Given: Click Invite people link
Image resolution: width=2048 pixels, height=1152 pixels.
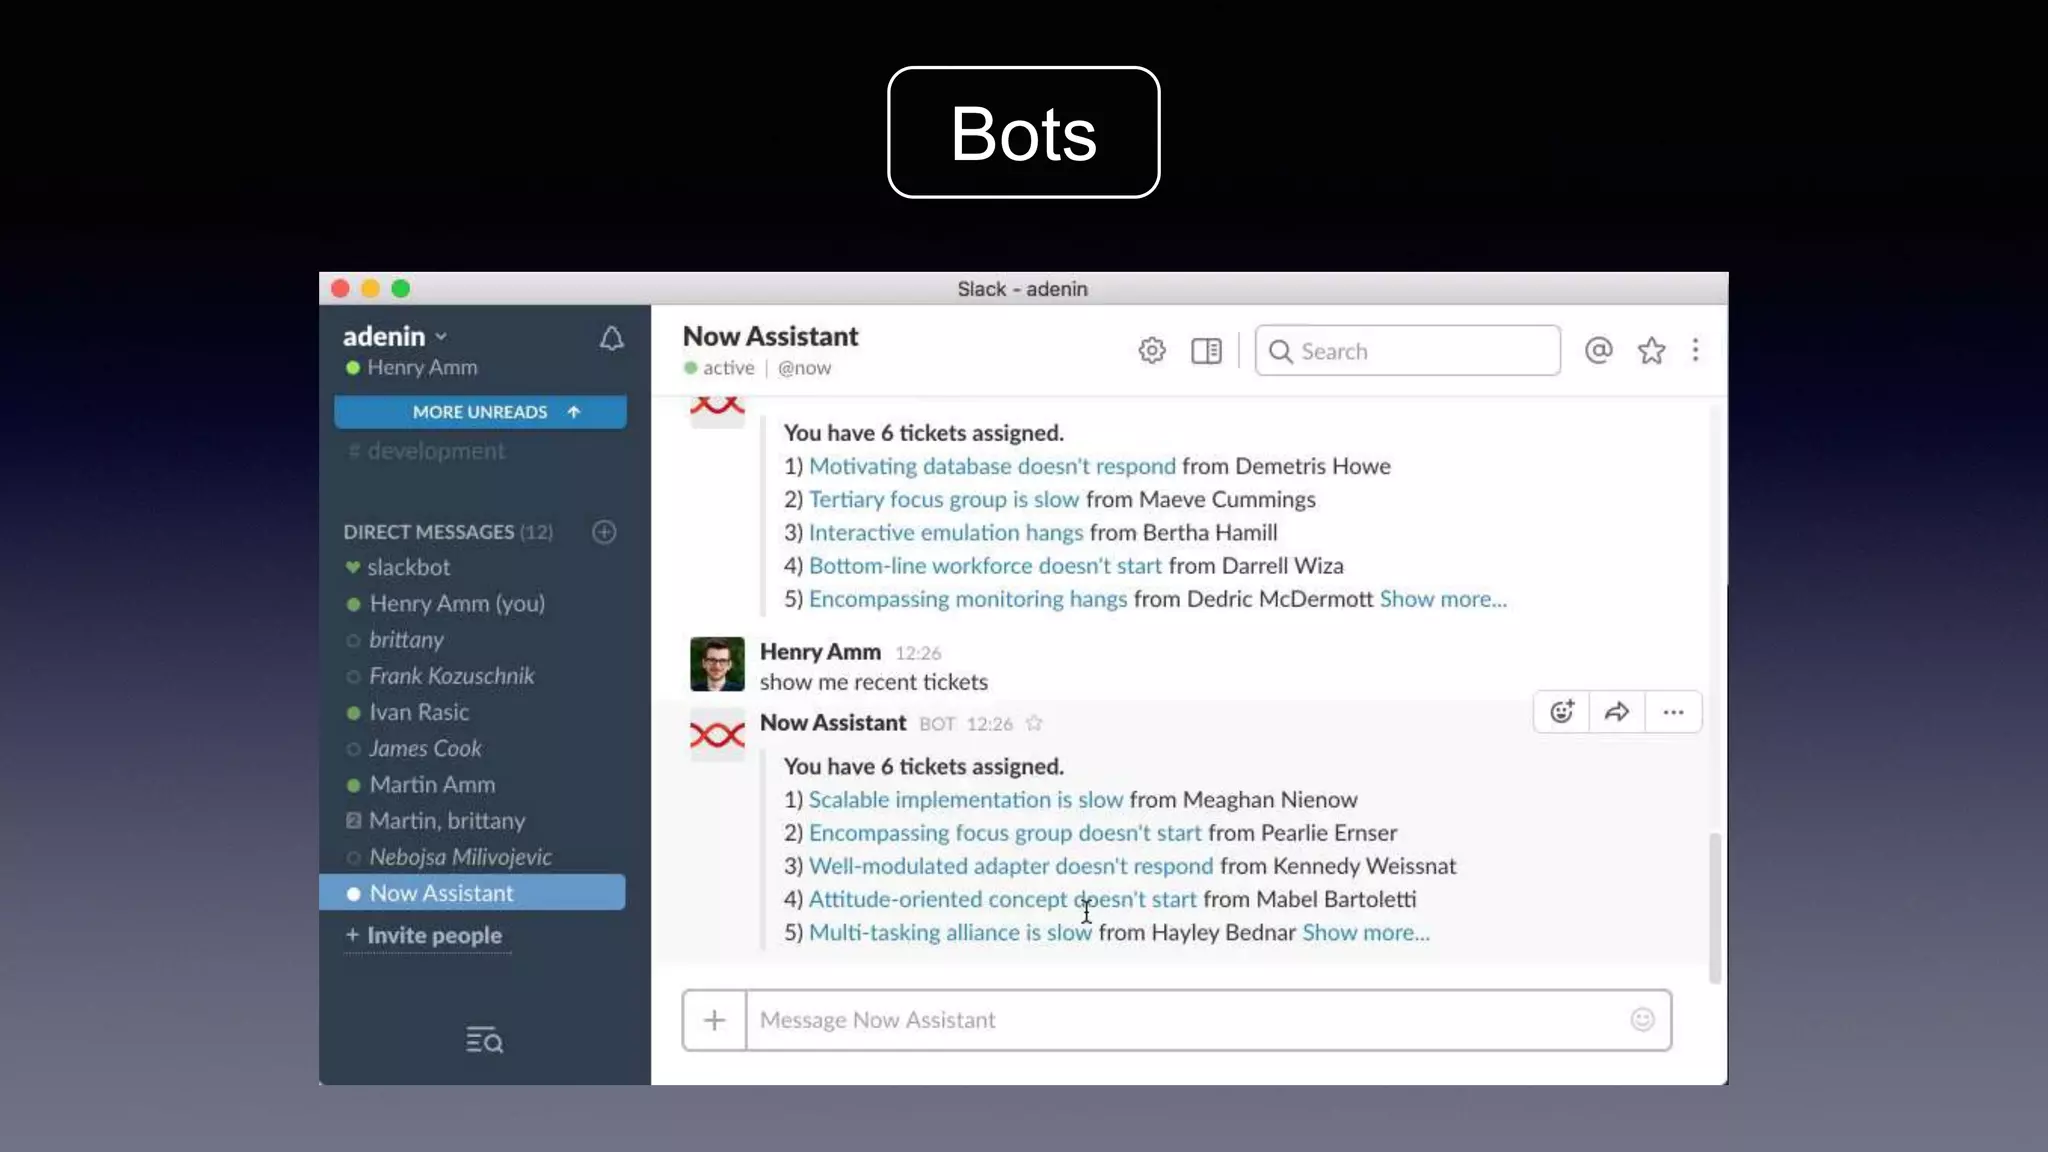Looking at the screenshot, I should pyautogui.click(x=433, y=935).
